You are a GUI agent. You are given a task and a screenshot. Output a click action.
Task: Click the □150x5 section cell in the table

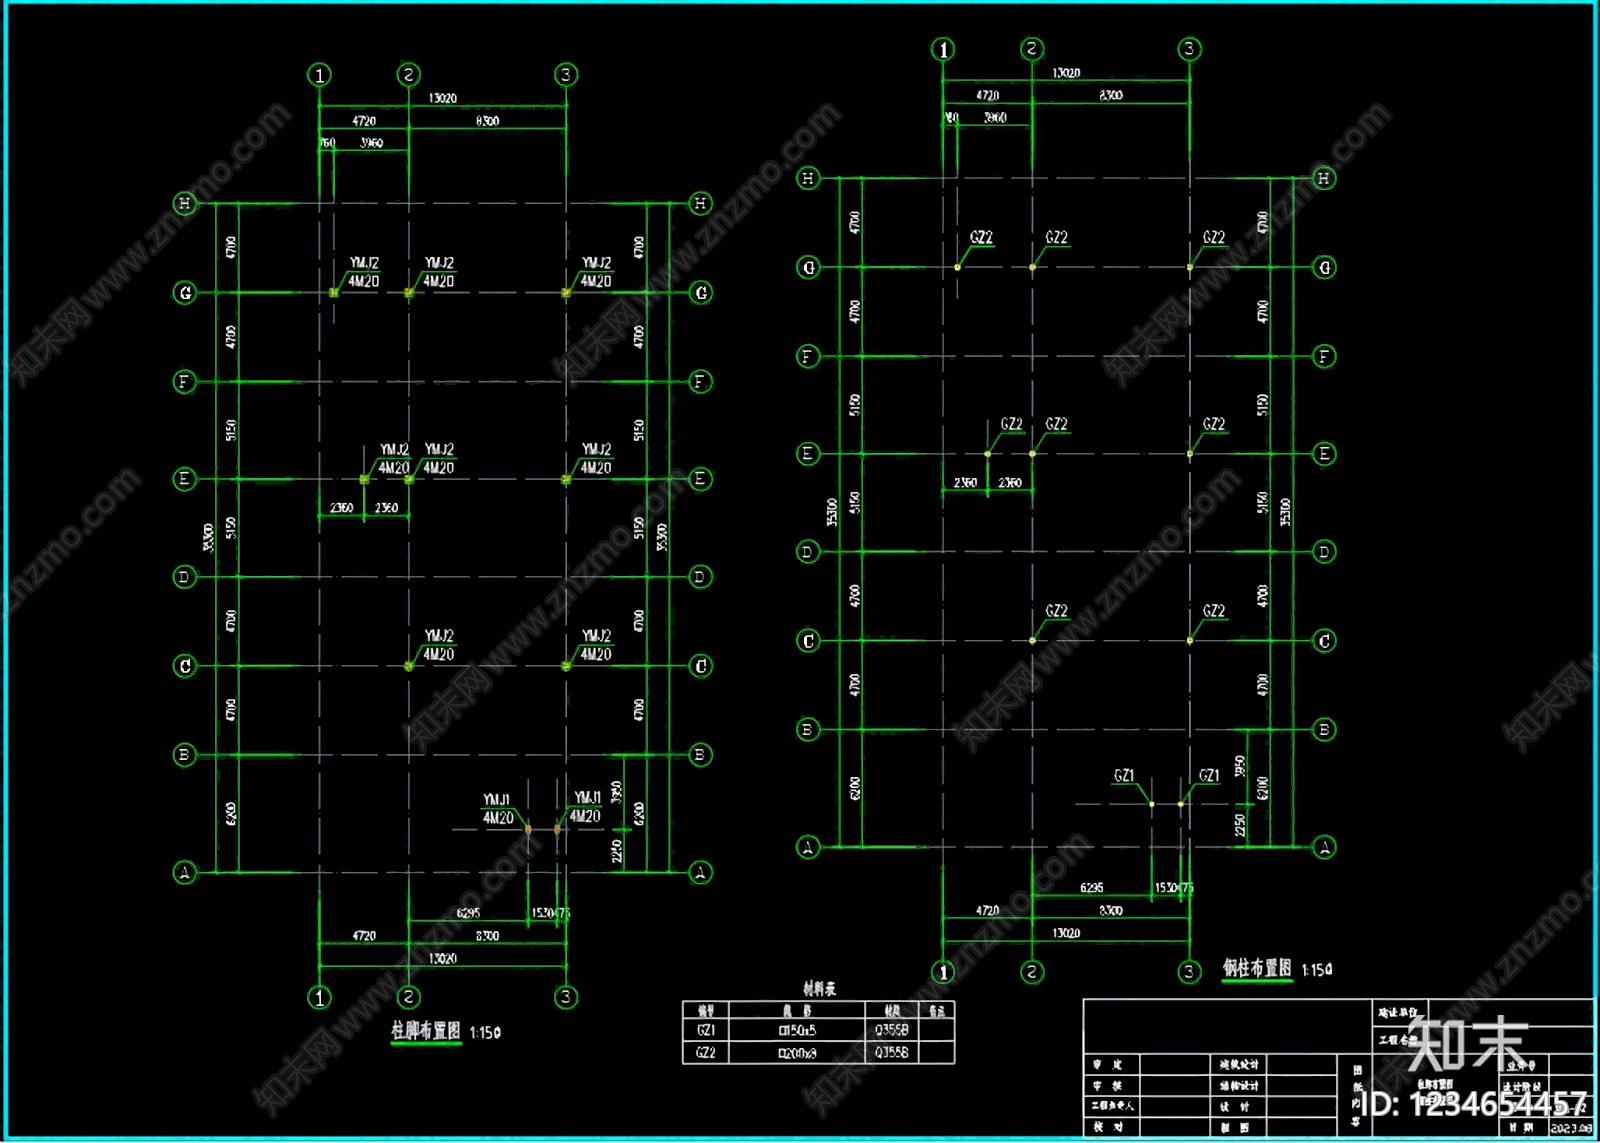(797, 1030)
